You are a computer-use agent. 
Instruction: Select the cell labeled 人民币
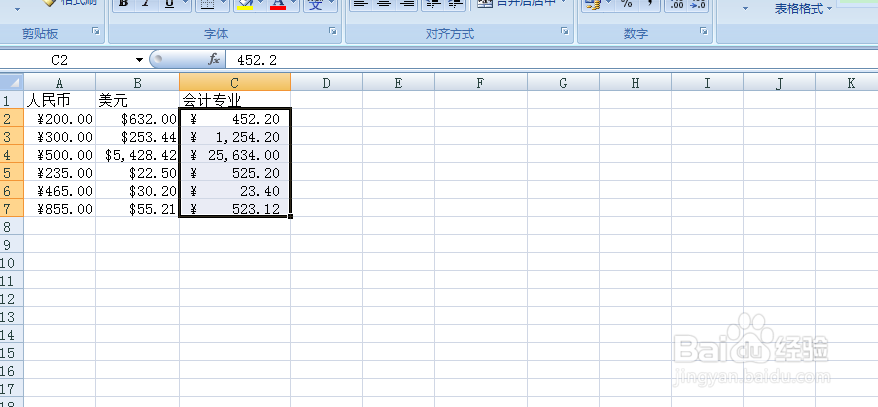[59, 100]
